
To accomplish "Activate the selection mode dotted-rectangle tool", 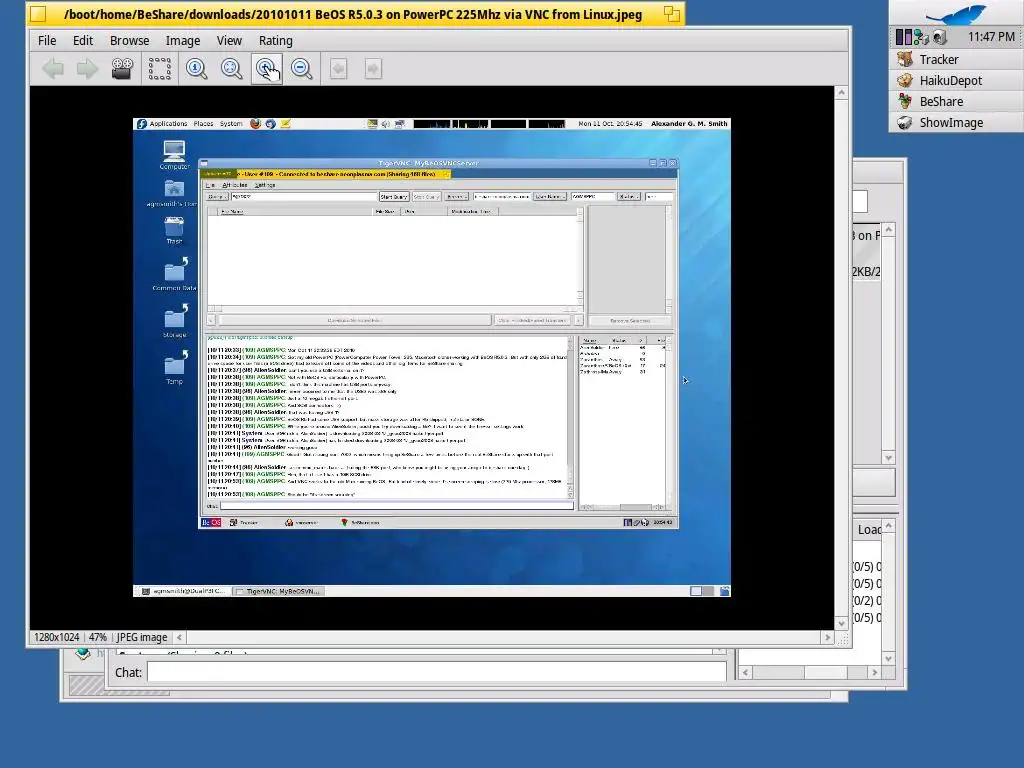I will [160, 69].
